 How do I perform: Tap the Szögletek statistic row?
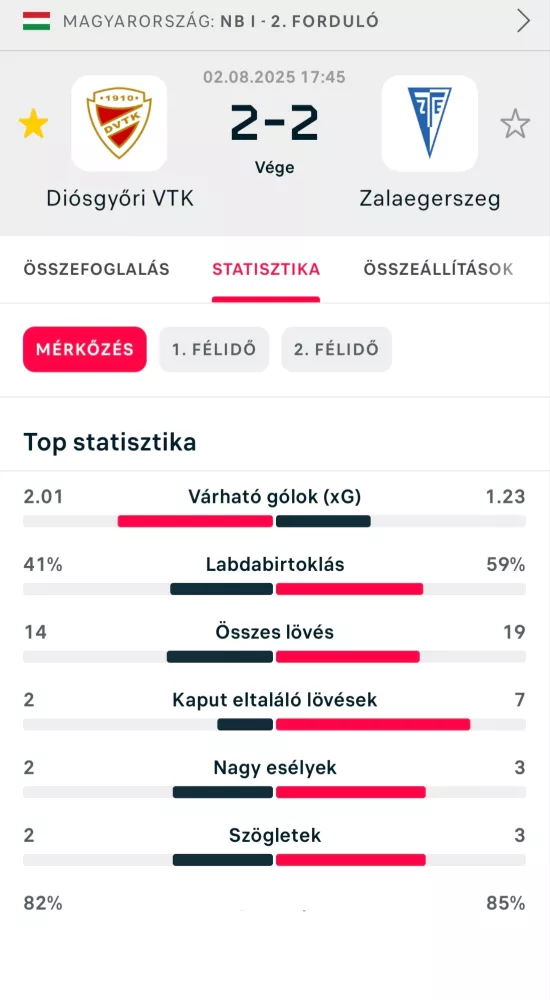(274, 847)
